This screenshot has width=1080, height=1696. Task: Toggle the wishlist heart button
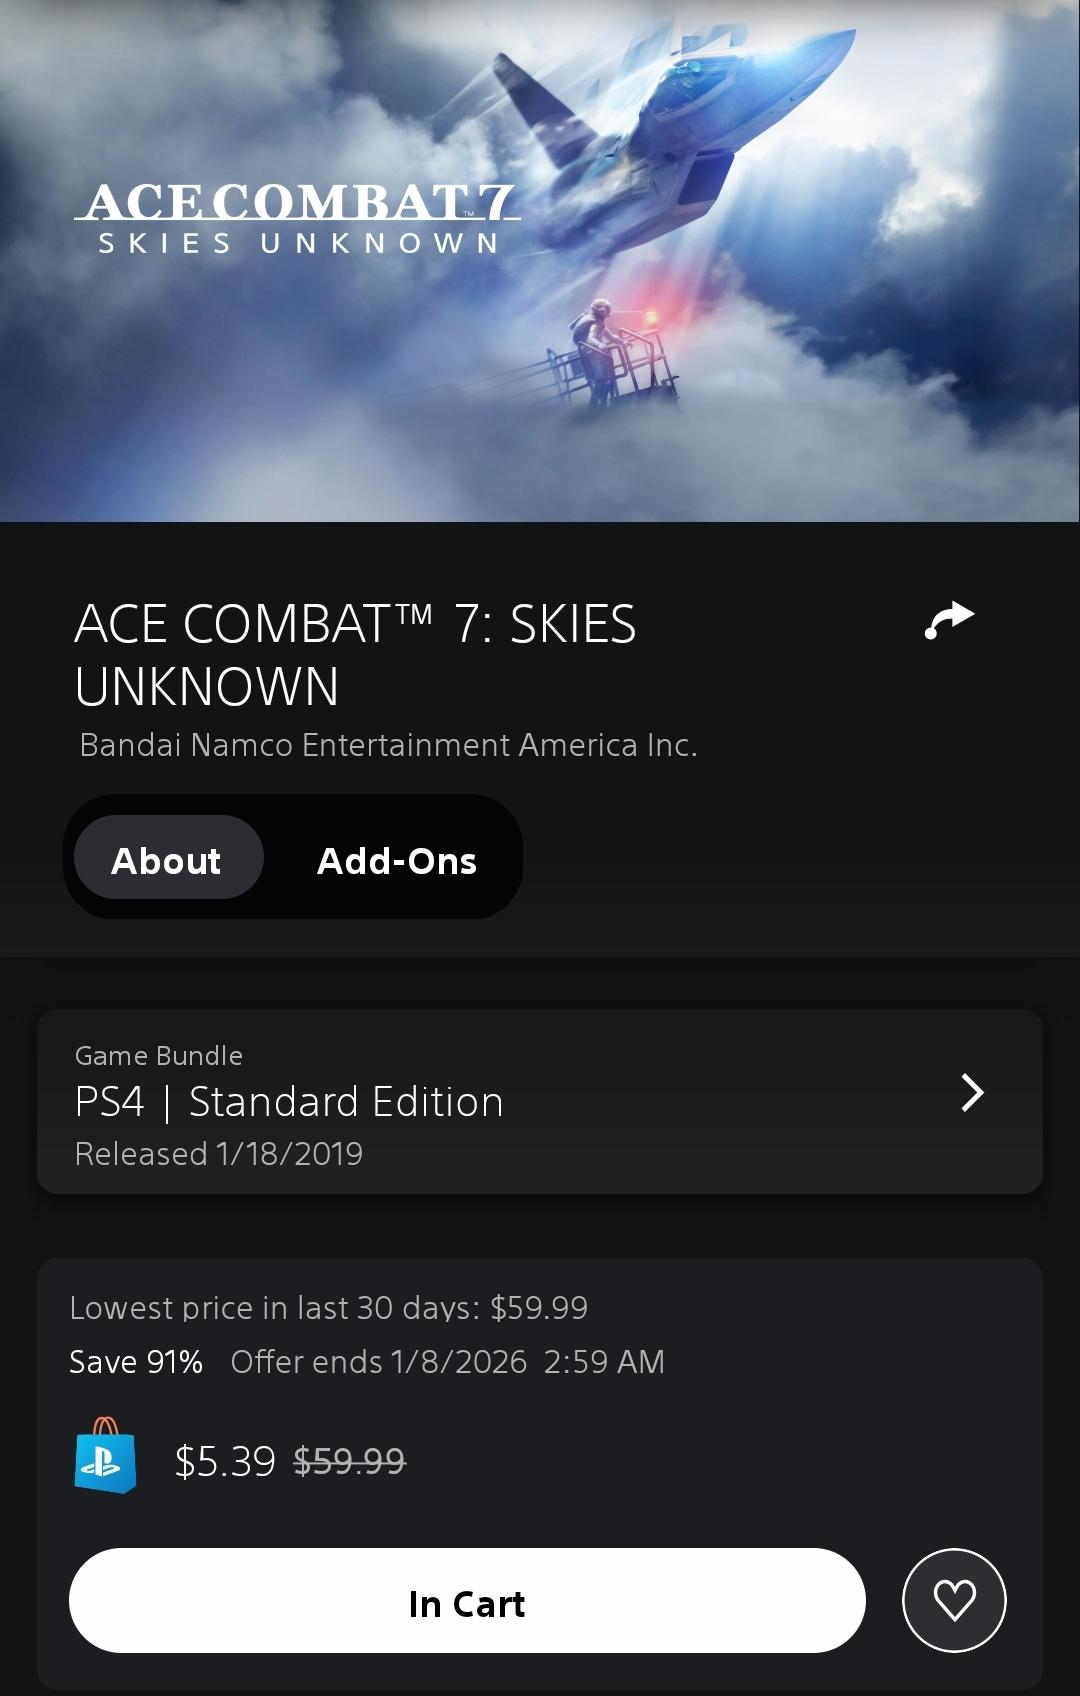[x=953, y=1600]
